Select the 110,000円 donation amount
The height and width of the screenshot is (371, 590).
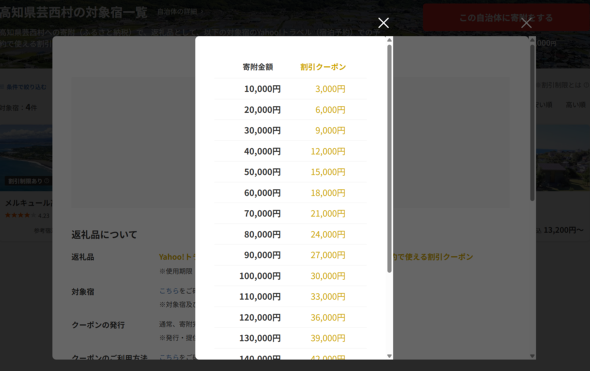(260, 297)
